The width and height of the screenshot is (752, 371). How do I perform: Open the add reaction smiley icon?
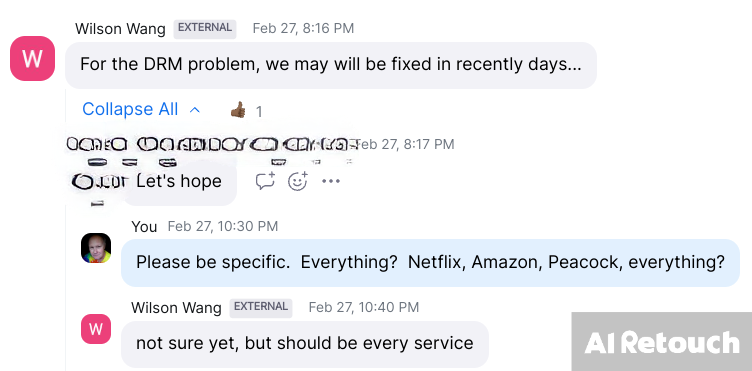coord(297,181)
